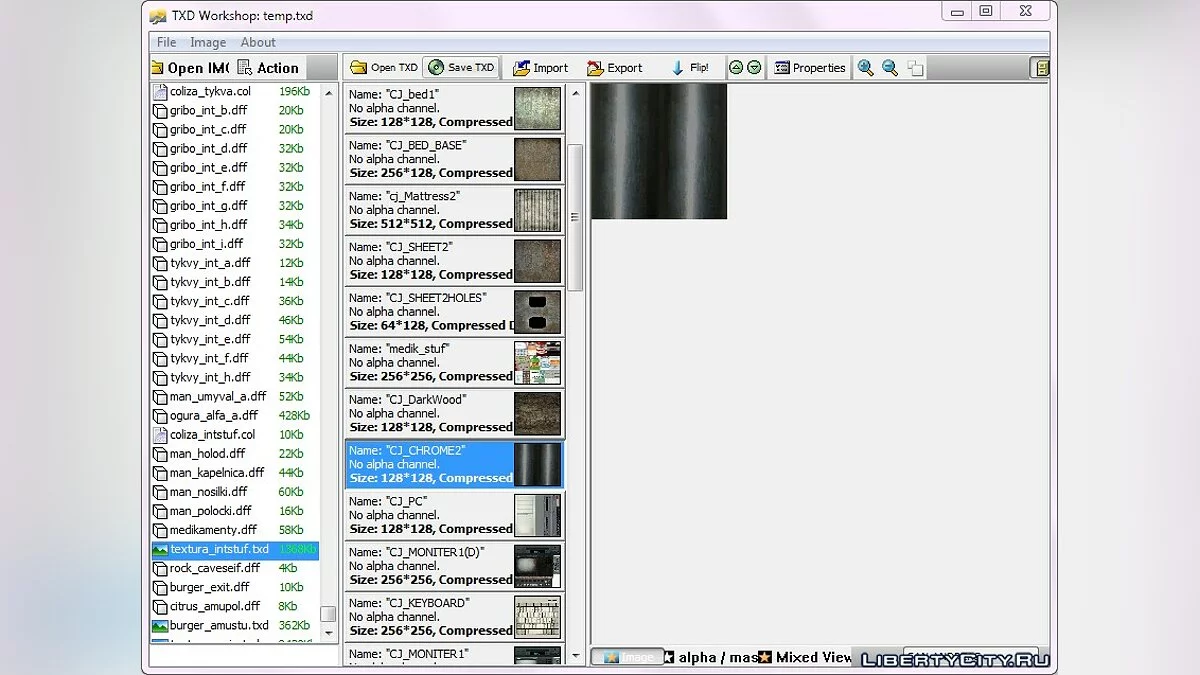The width and height of the screenshot is (1200, 675).
Task: Click the Action button in left panel
Action: 268,68
